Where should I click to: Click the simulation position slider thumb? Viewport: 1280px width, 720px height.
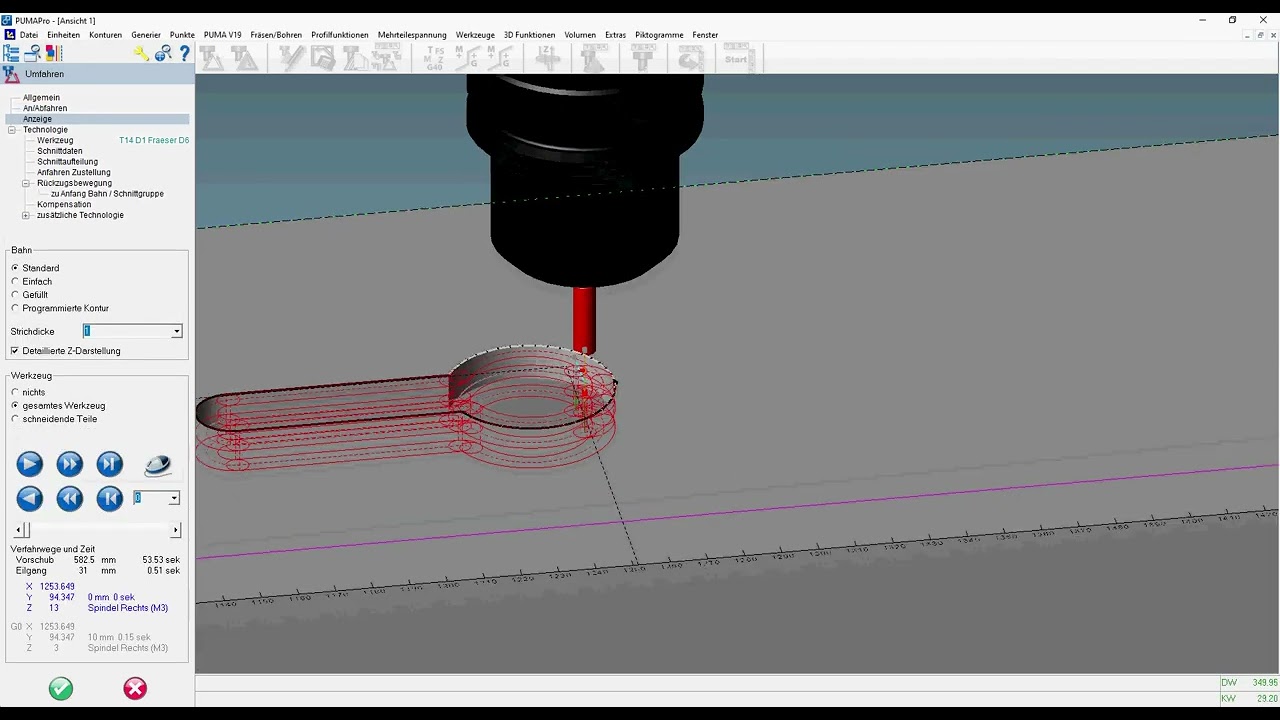26,530
